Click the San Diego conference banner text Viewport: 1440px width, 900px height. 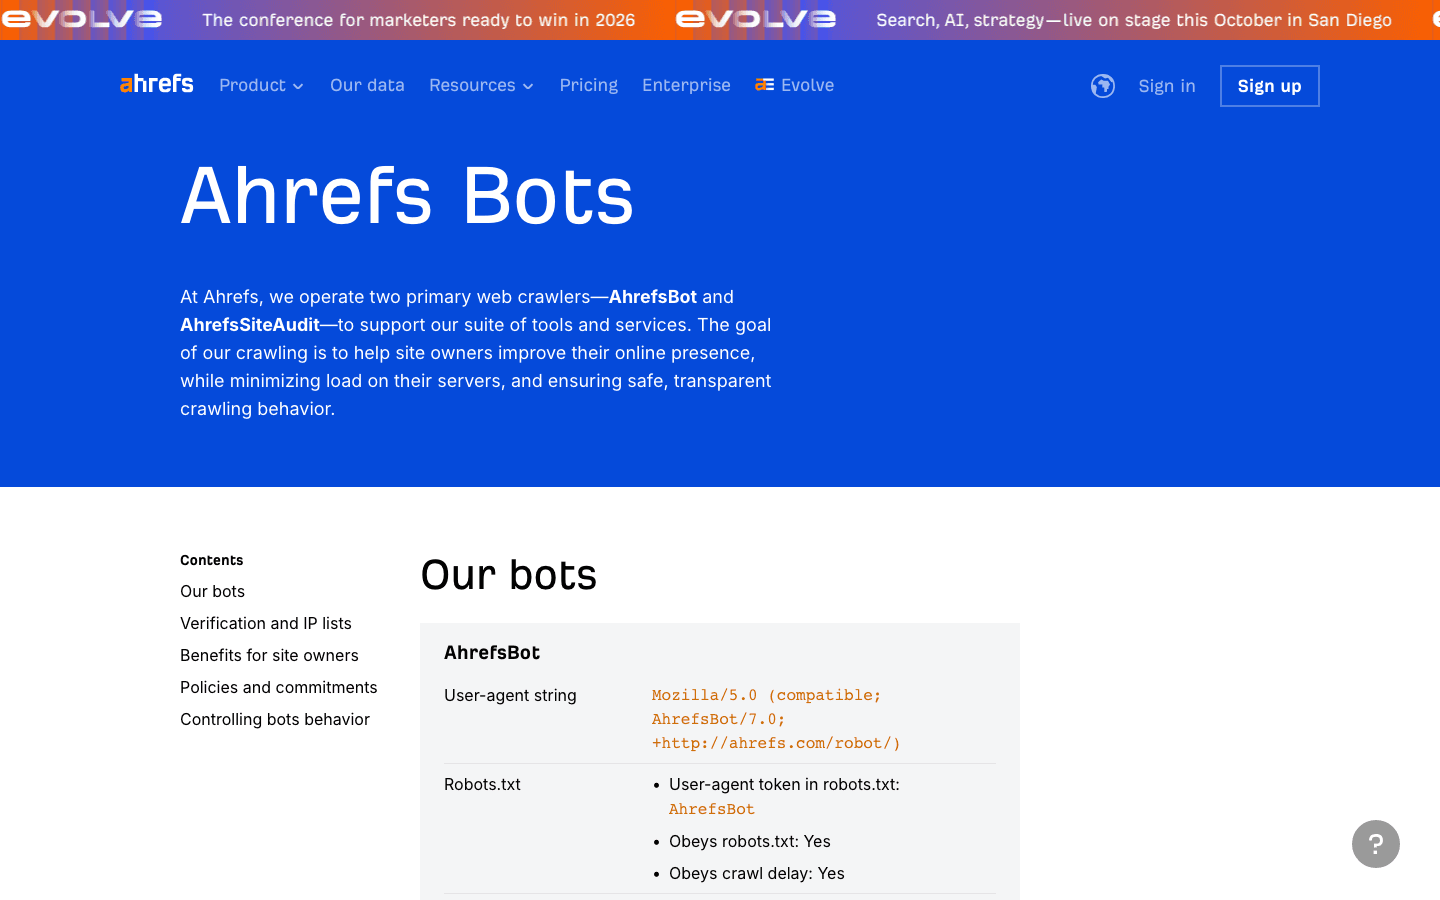(1133, 20)
